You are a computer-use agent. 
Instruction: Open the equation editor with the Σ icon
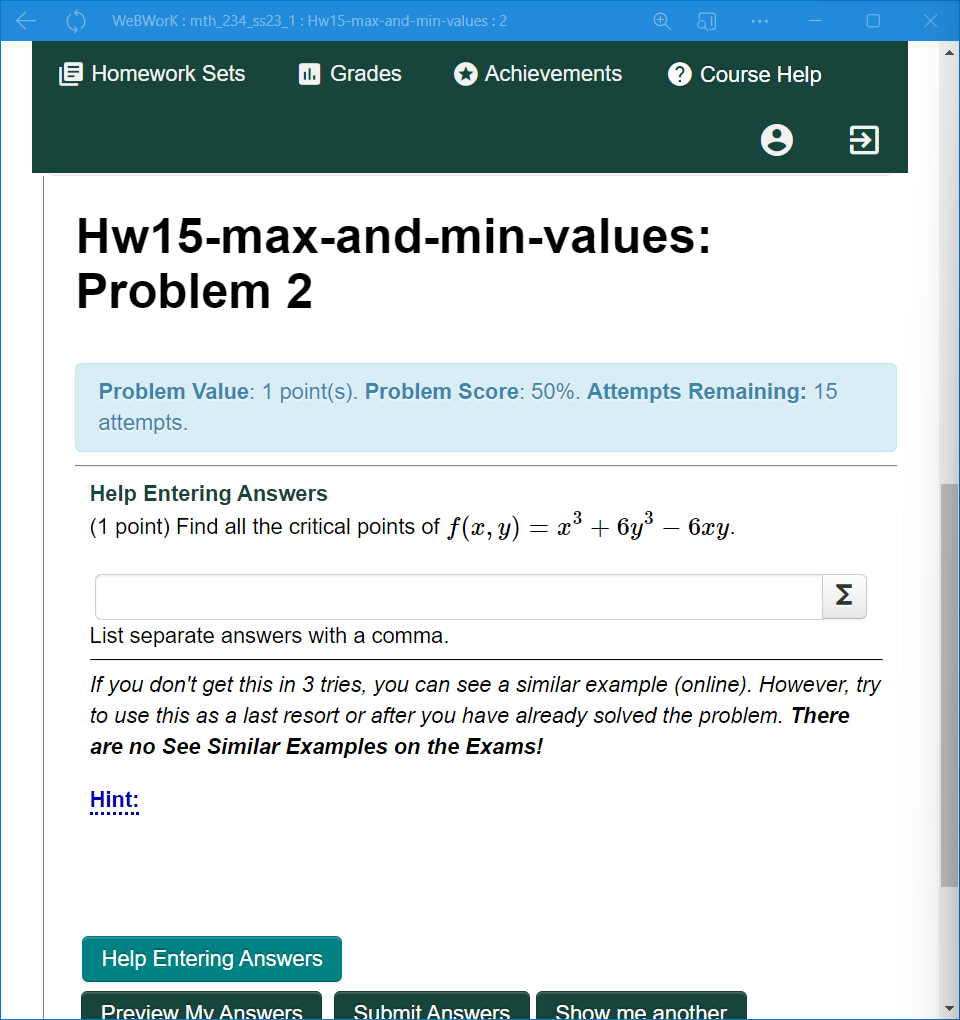coord(843,596)
